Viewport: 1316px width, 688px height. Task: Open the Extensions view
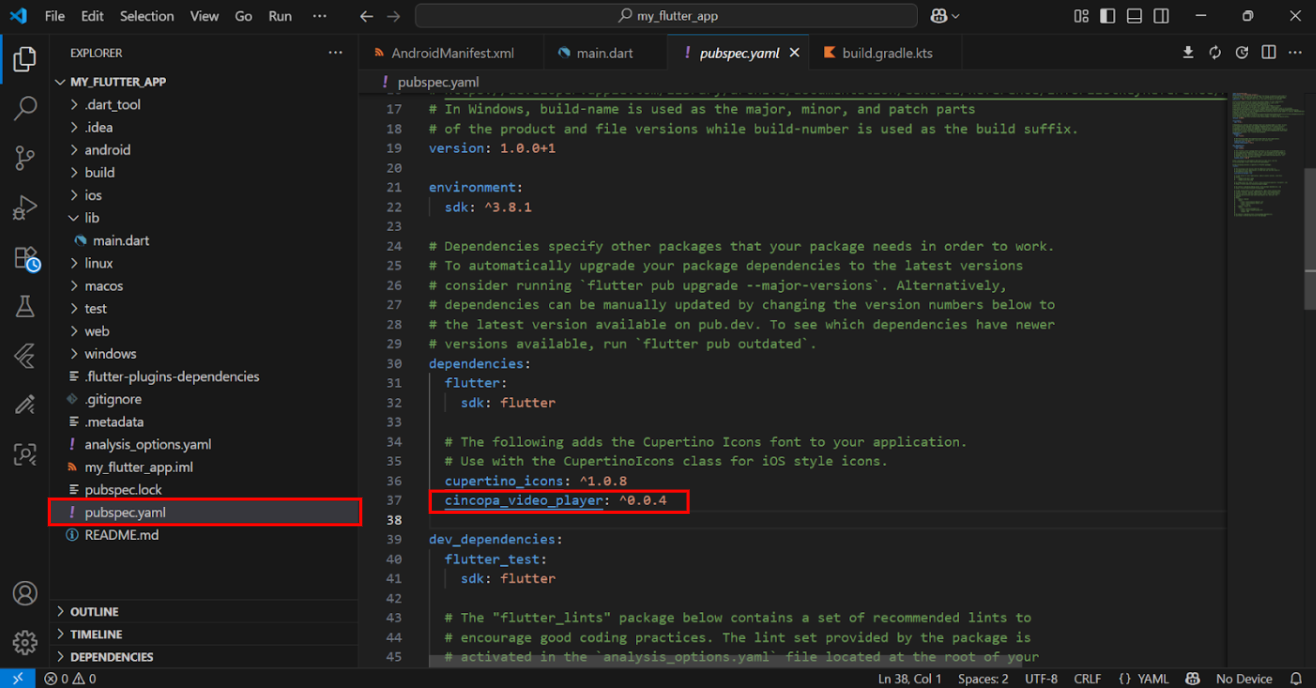coord(25,258)
